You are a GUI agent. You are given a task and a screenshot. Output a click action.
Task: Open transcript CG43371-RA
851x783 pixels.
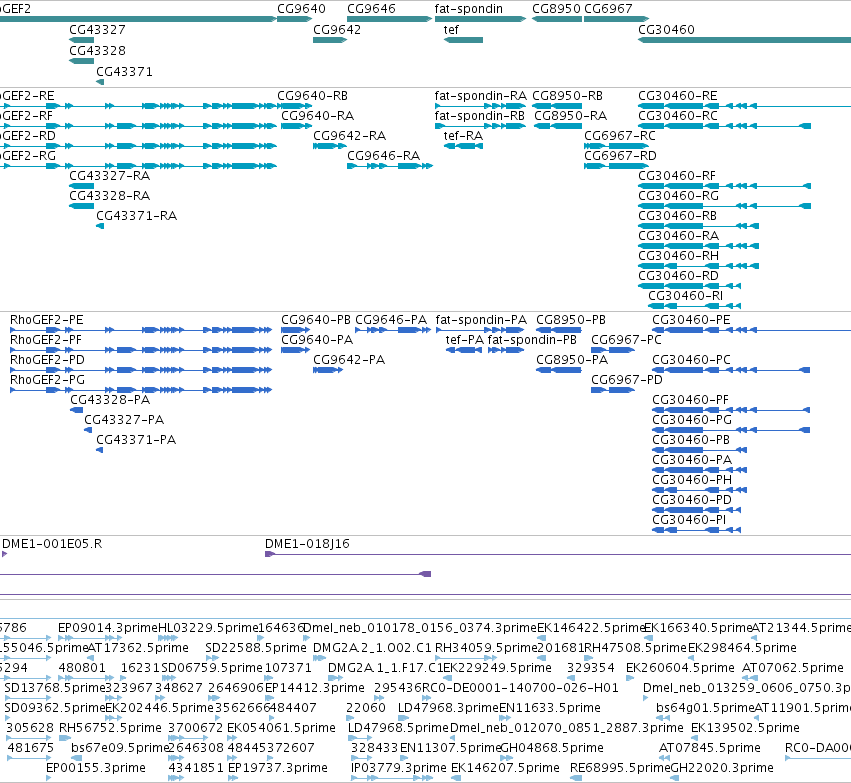[x=137, y=216]
